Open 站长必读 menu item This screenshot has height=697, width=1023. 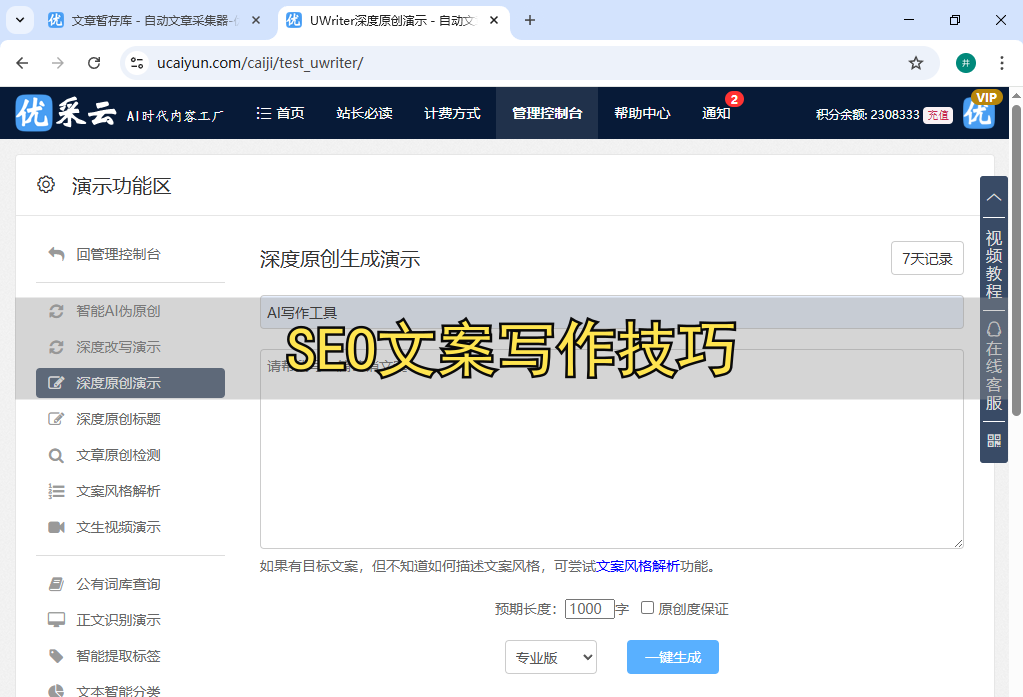tap(364, 113)
